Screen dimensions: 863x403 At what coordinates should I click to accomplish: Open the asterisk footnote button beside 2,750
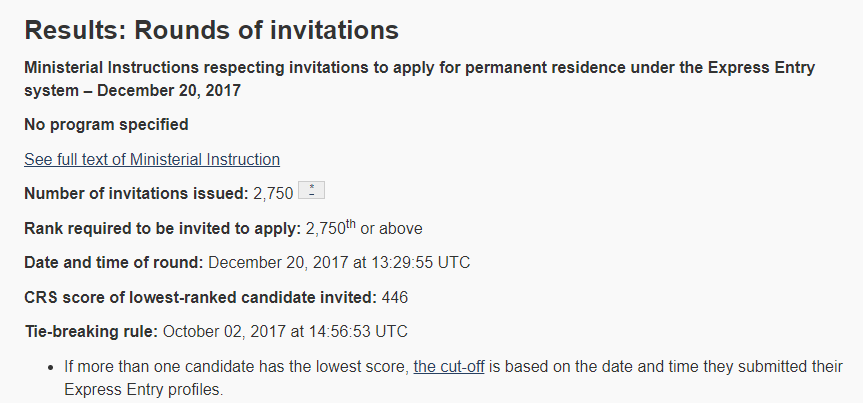pos(312,190)
